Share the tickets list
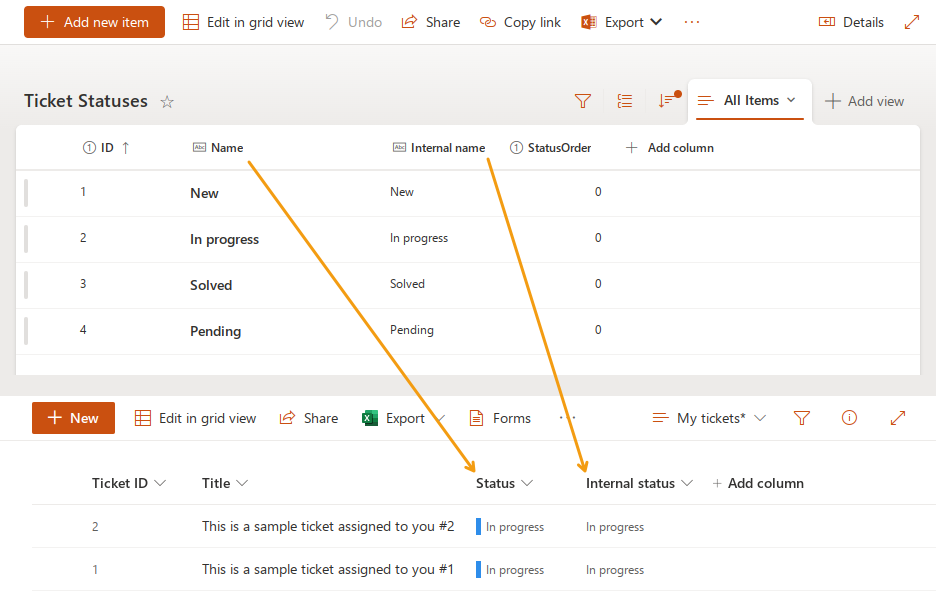 point(309,418)
